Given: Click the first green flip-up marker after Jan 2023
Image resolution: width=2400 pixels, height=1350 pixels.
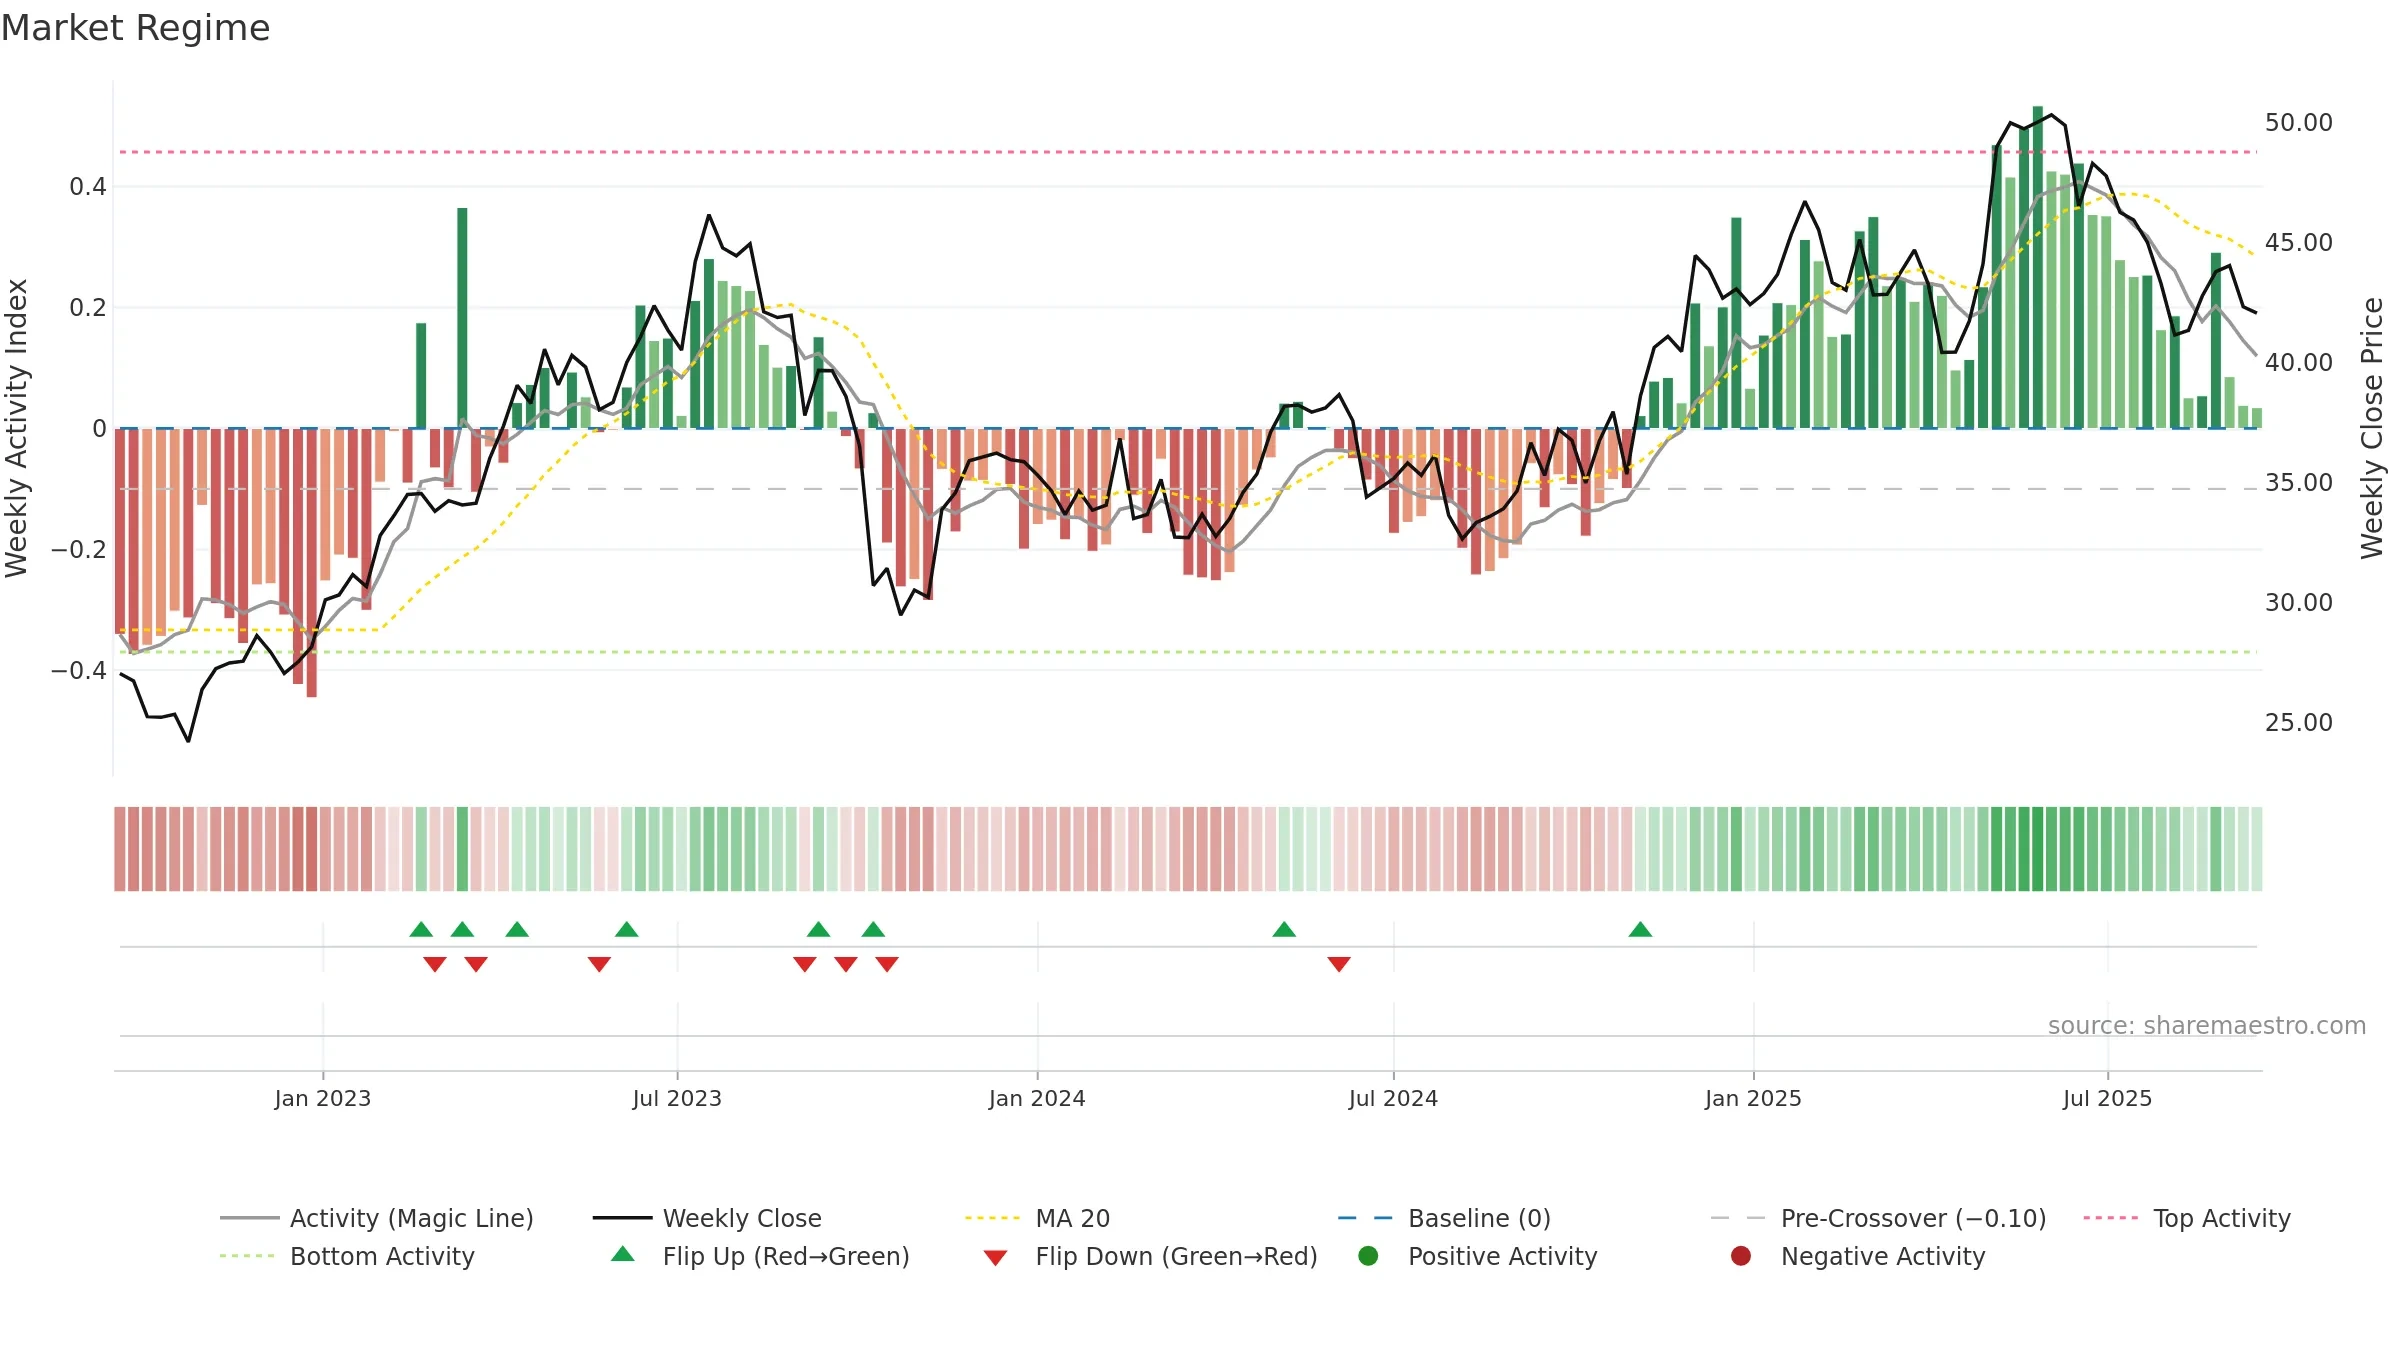Looking at the screenshot, I should [421, 929].
